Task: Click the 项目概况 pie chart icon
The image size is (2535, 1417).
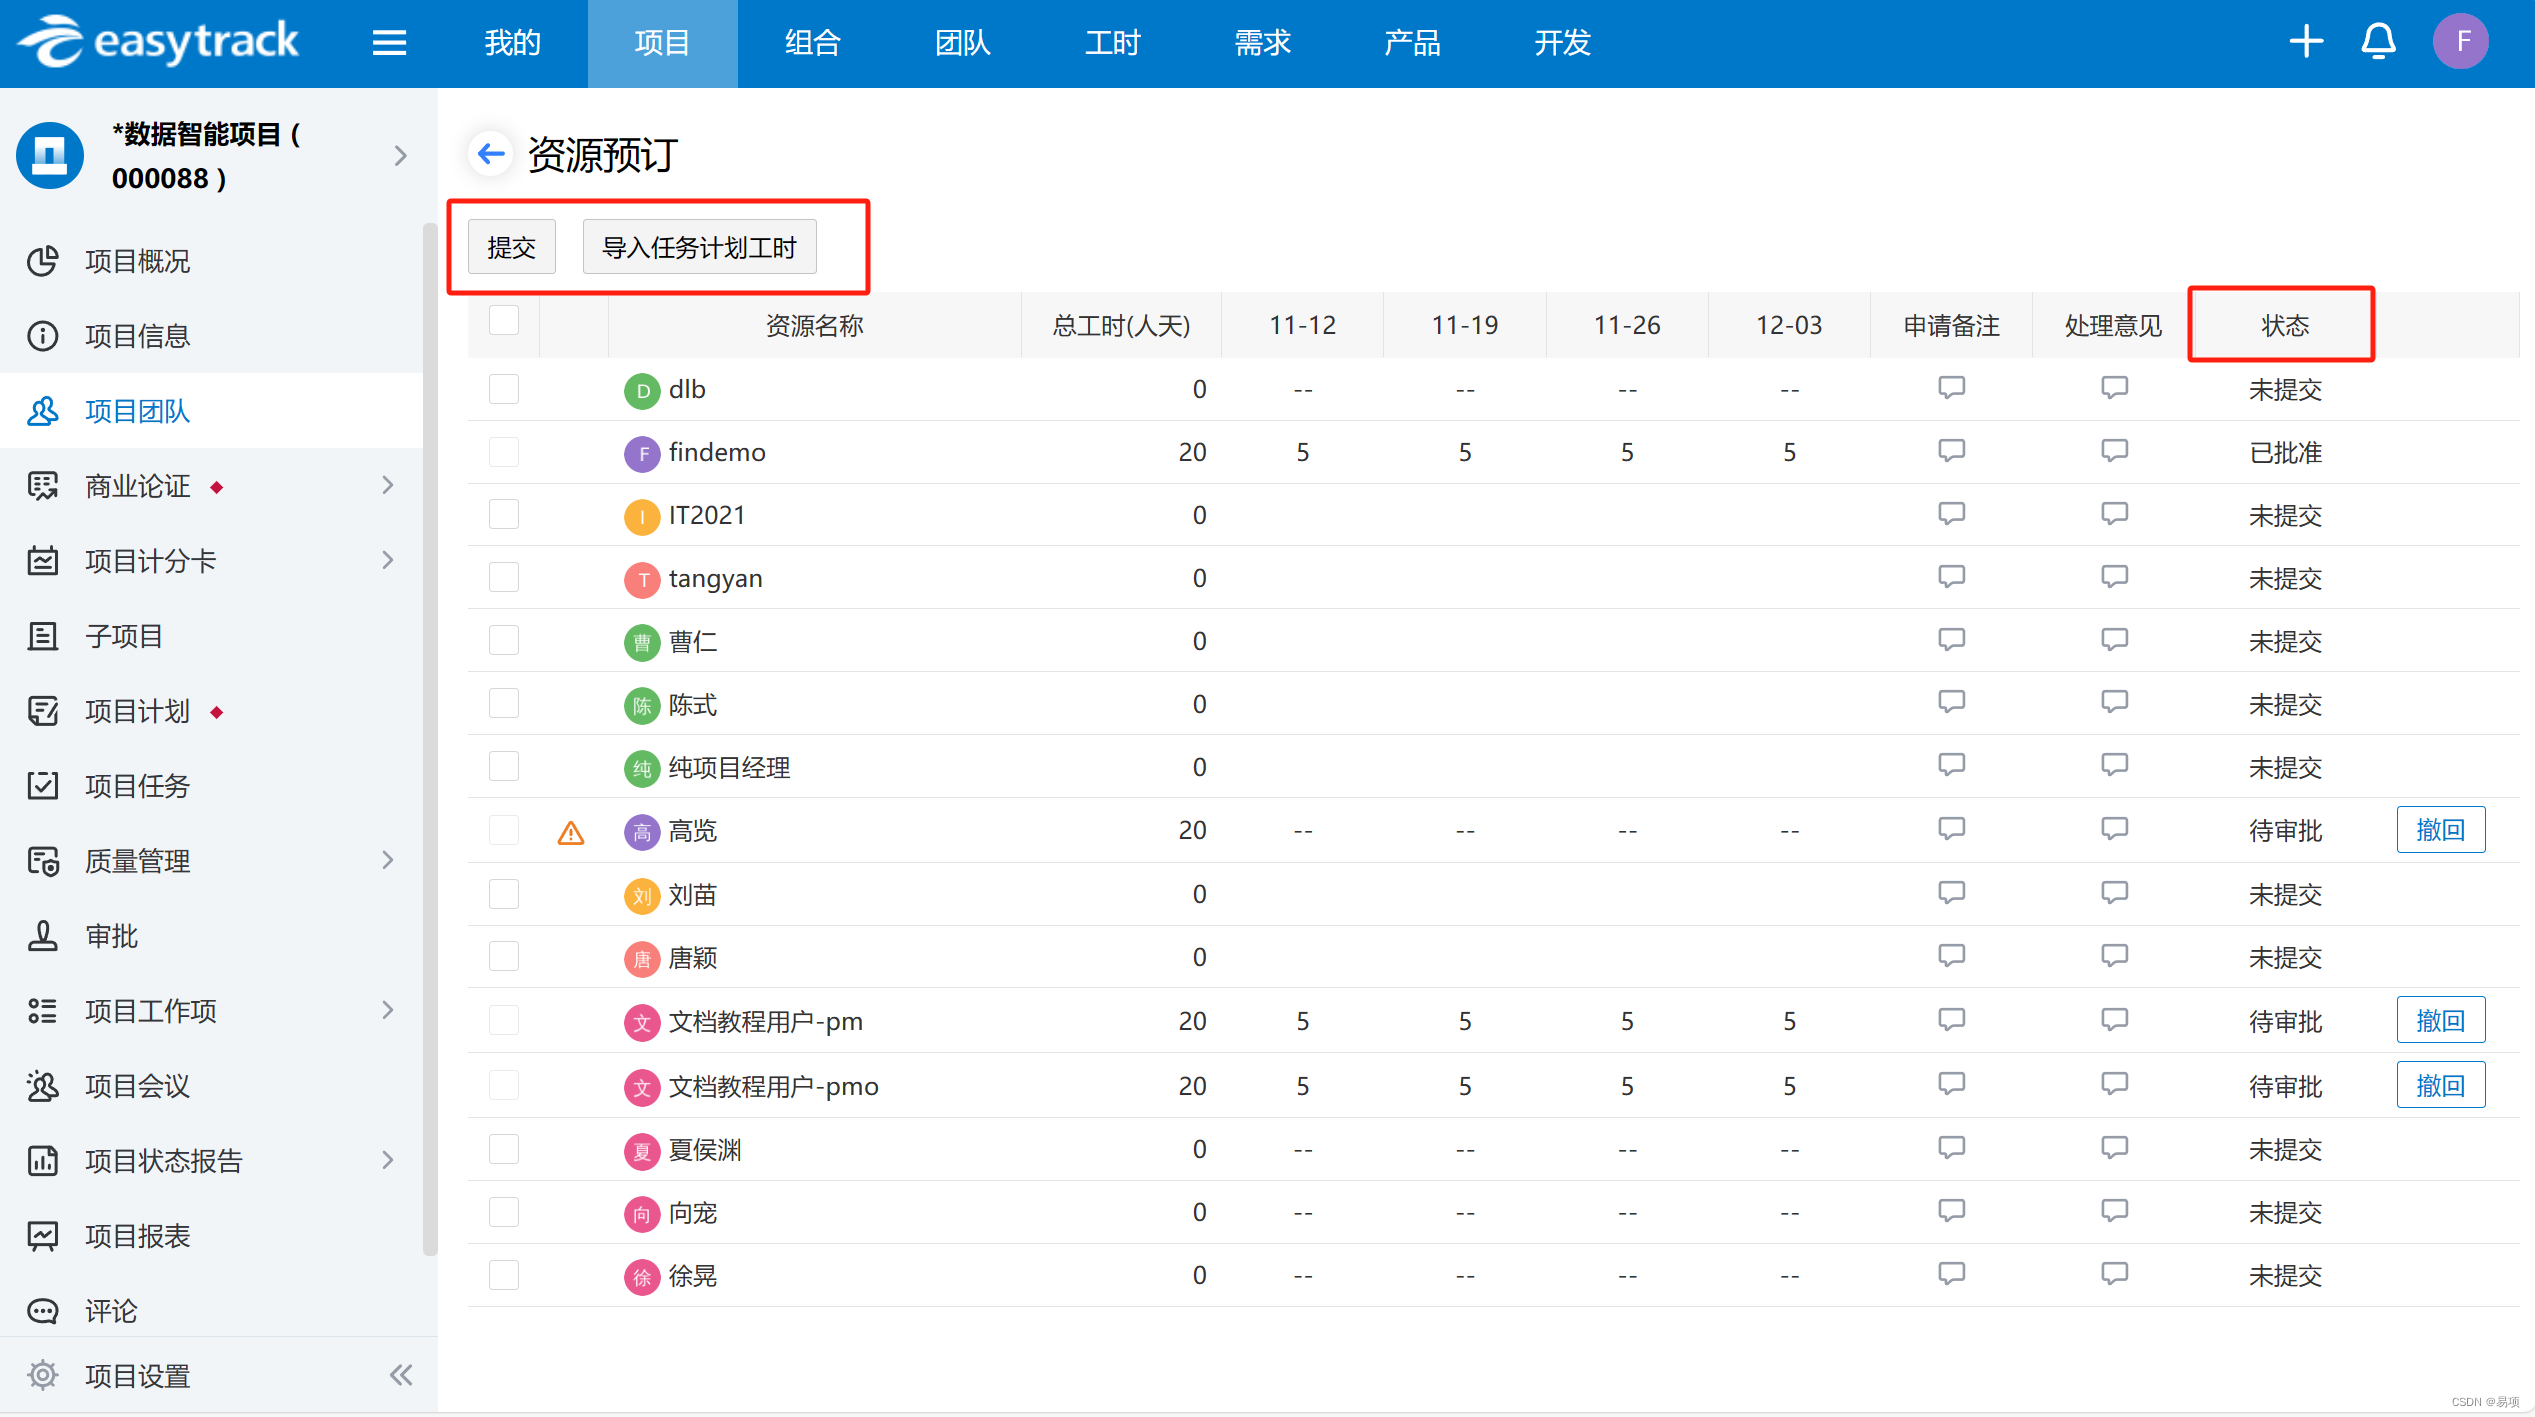Action: pyautogui.click(x=43, y=261)
